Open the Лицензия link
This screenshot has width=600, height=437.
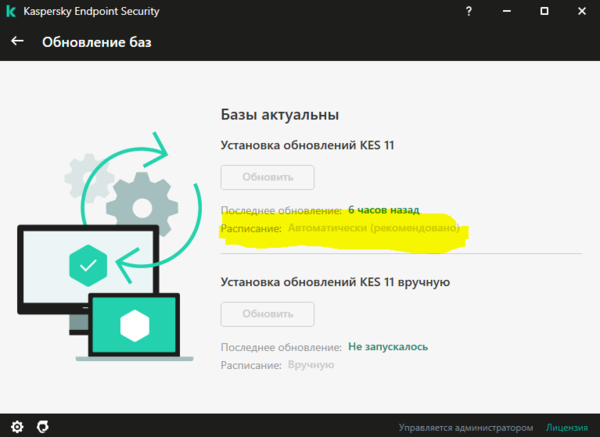click(567, 427)
